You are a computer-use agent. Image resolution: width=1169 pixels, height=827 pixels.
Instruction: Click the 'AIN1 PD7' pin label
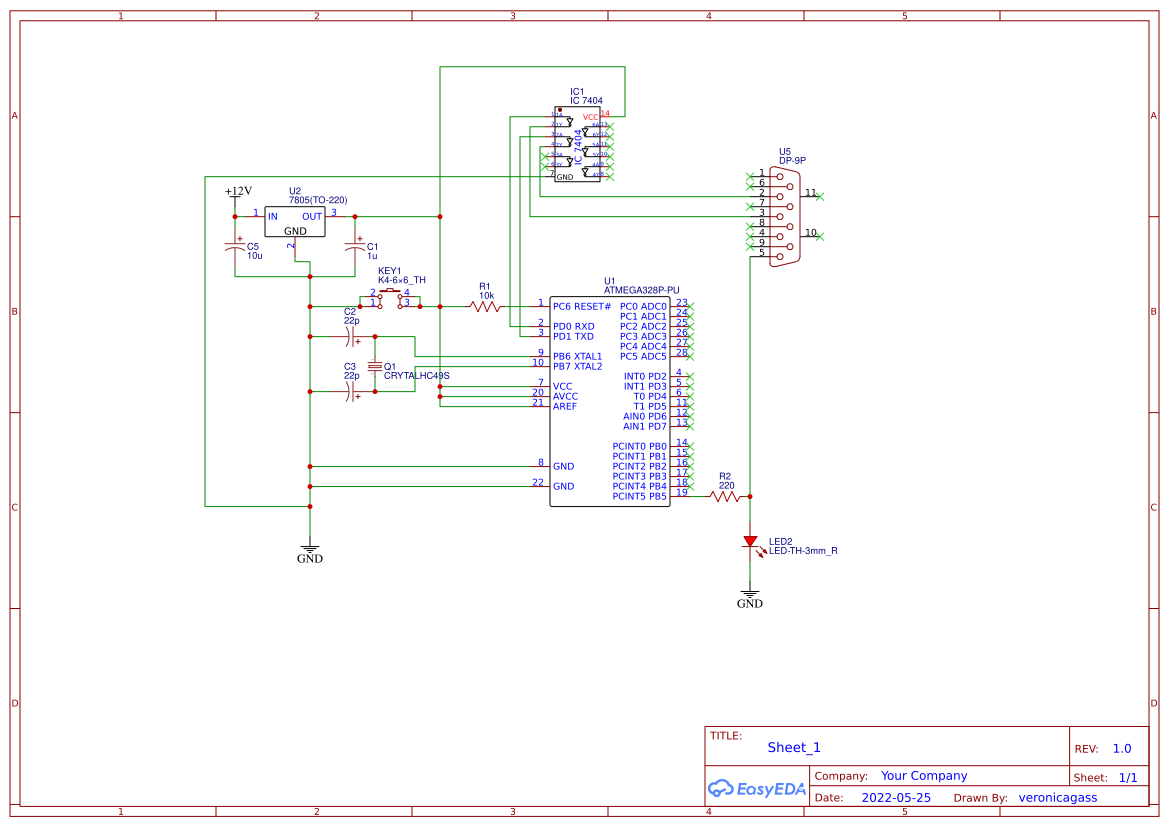pos(645,427)
